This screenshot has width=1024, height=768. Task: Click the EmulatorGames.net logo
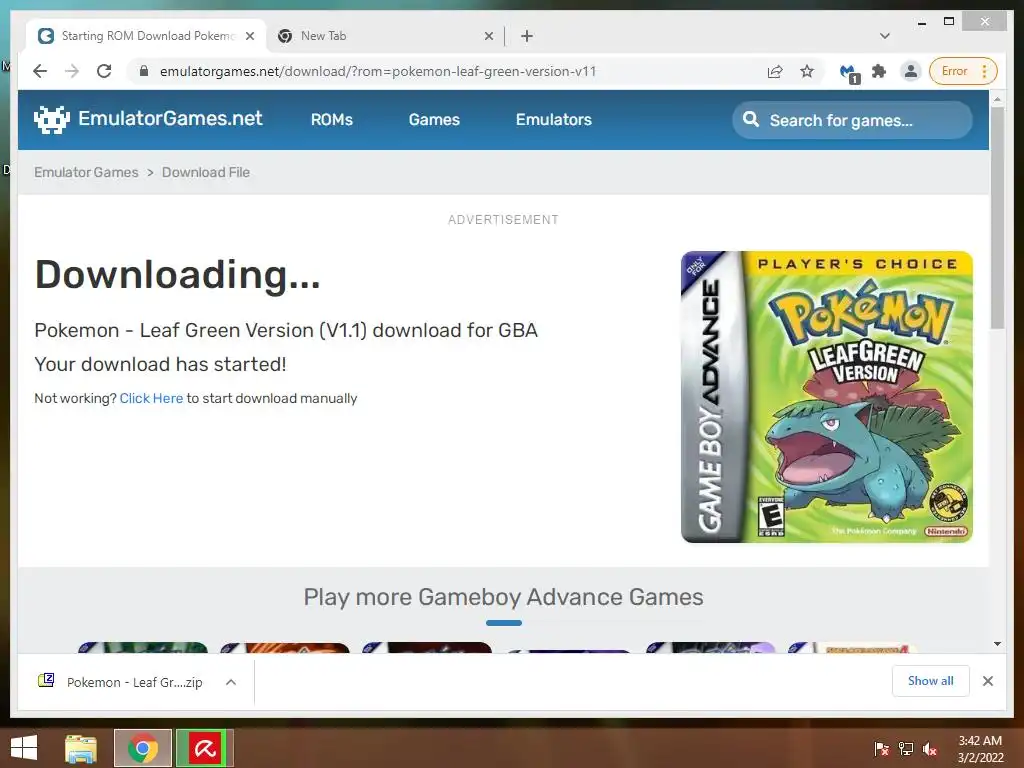coord(148,119)
